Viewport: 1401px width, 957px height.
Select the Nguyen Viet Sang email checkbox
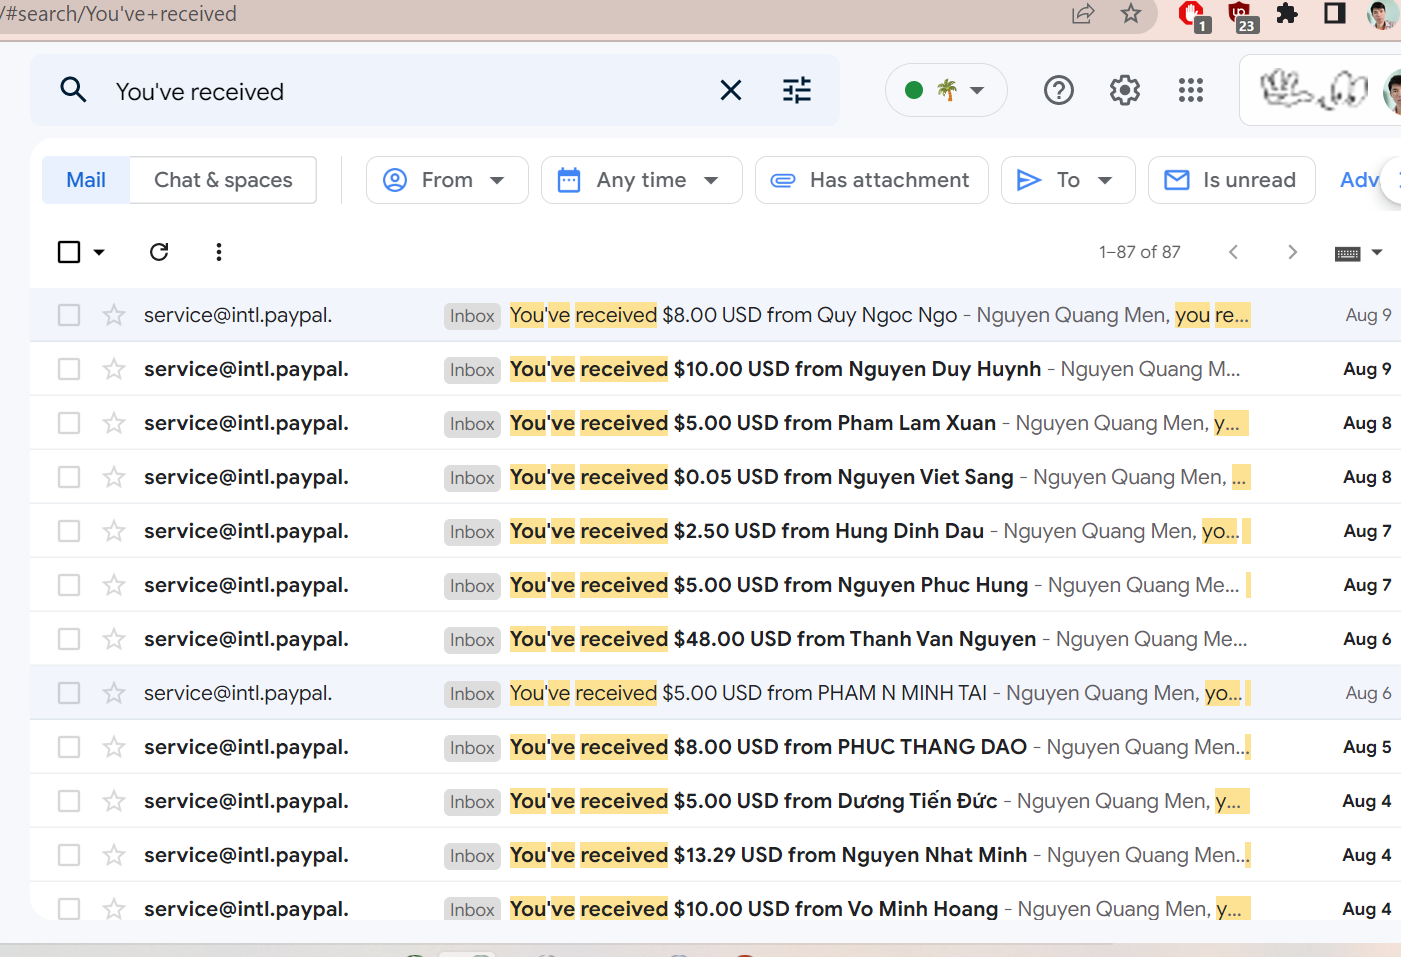coord(69,477)
